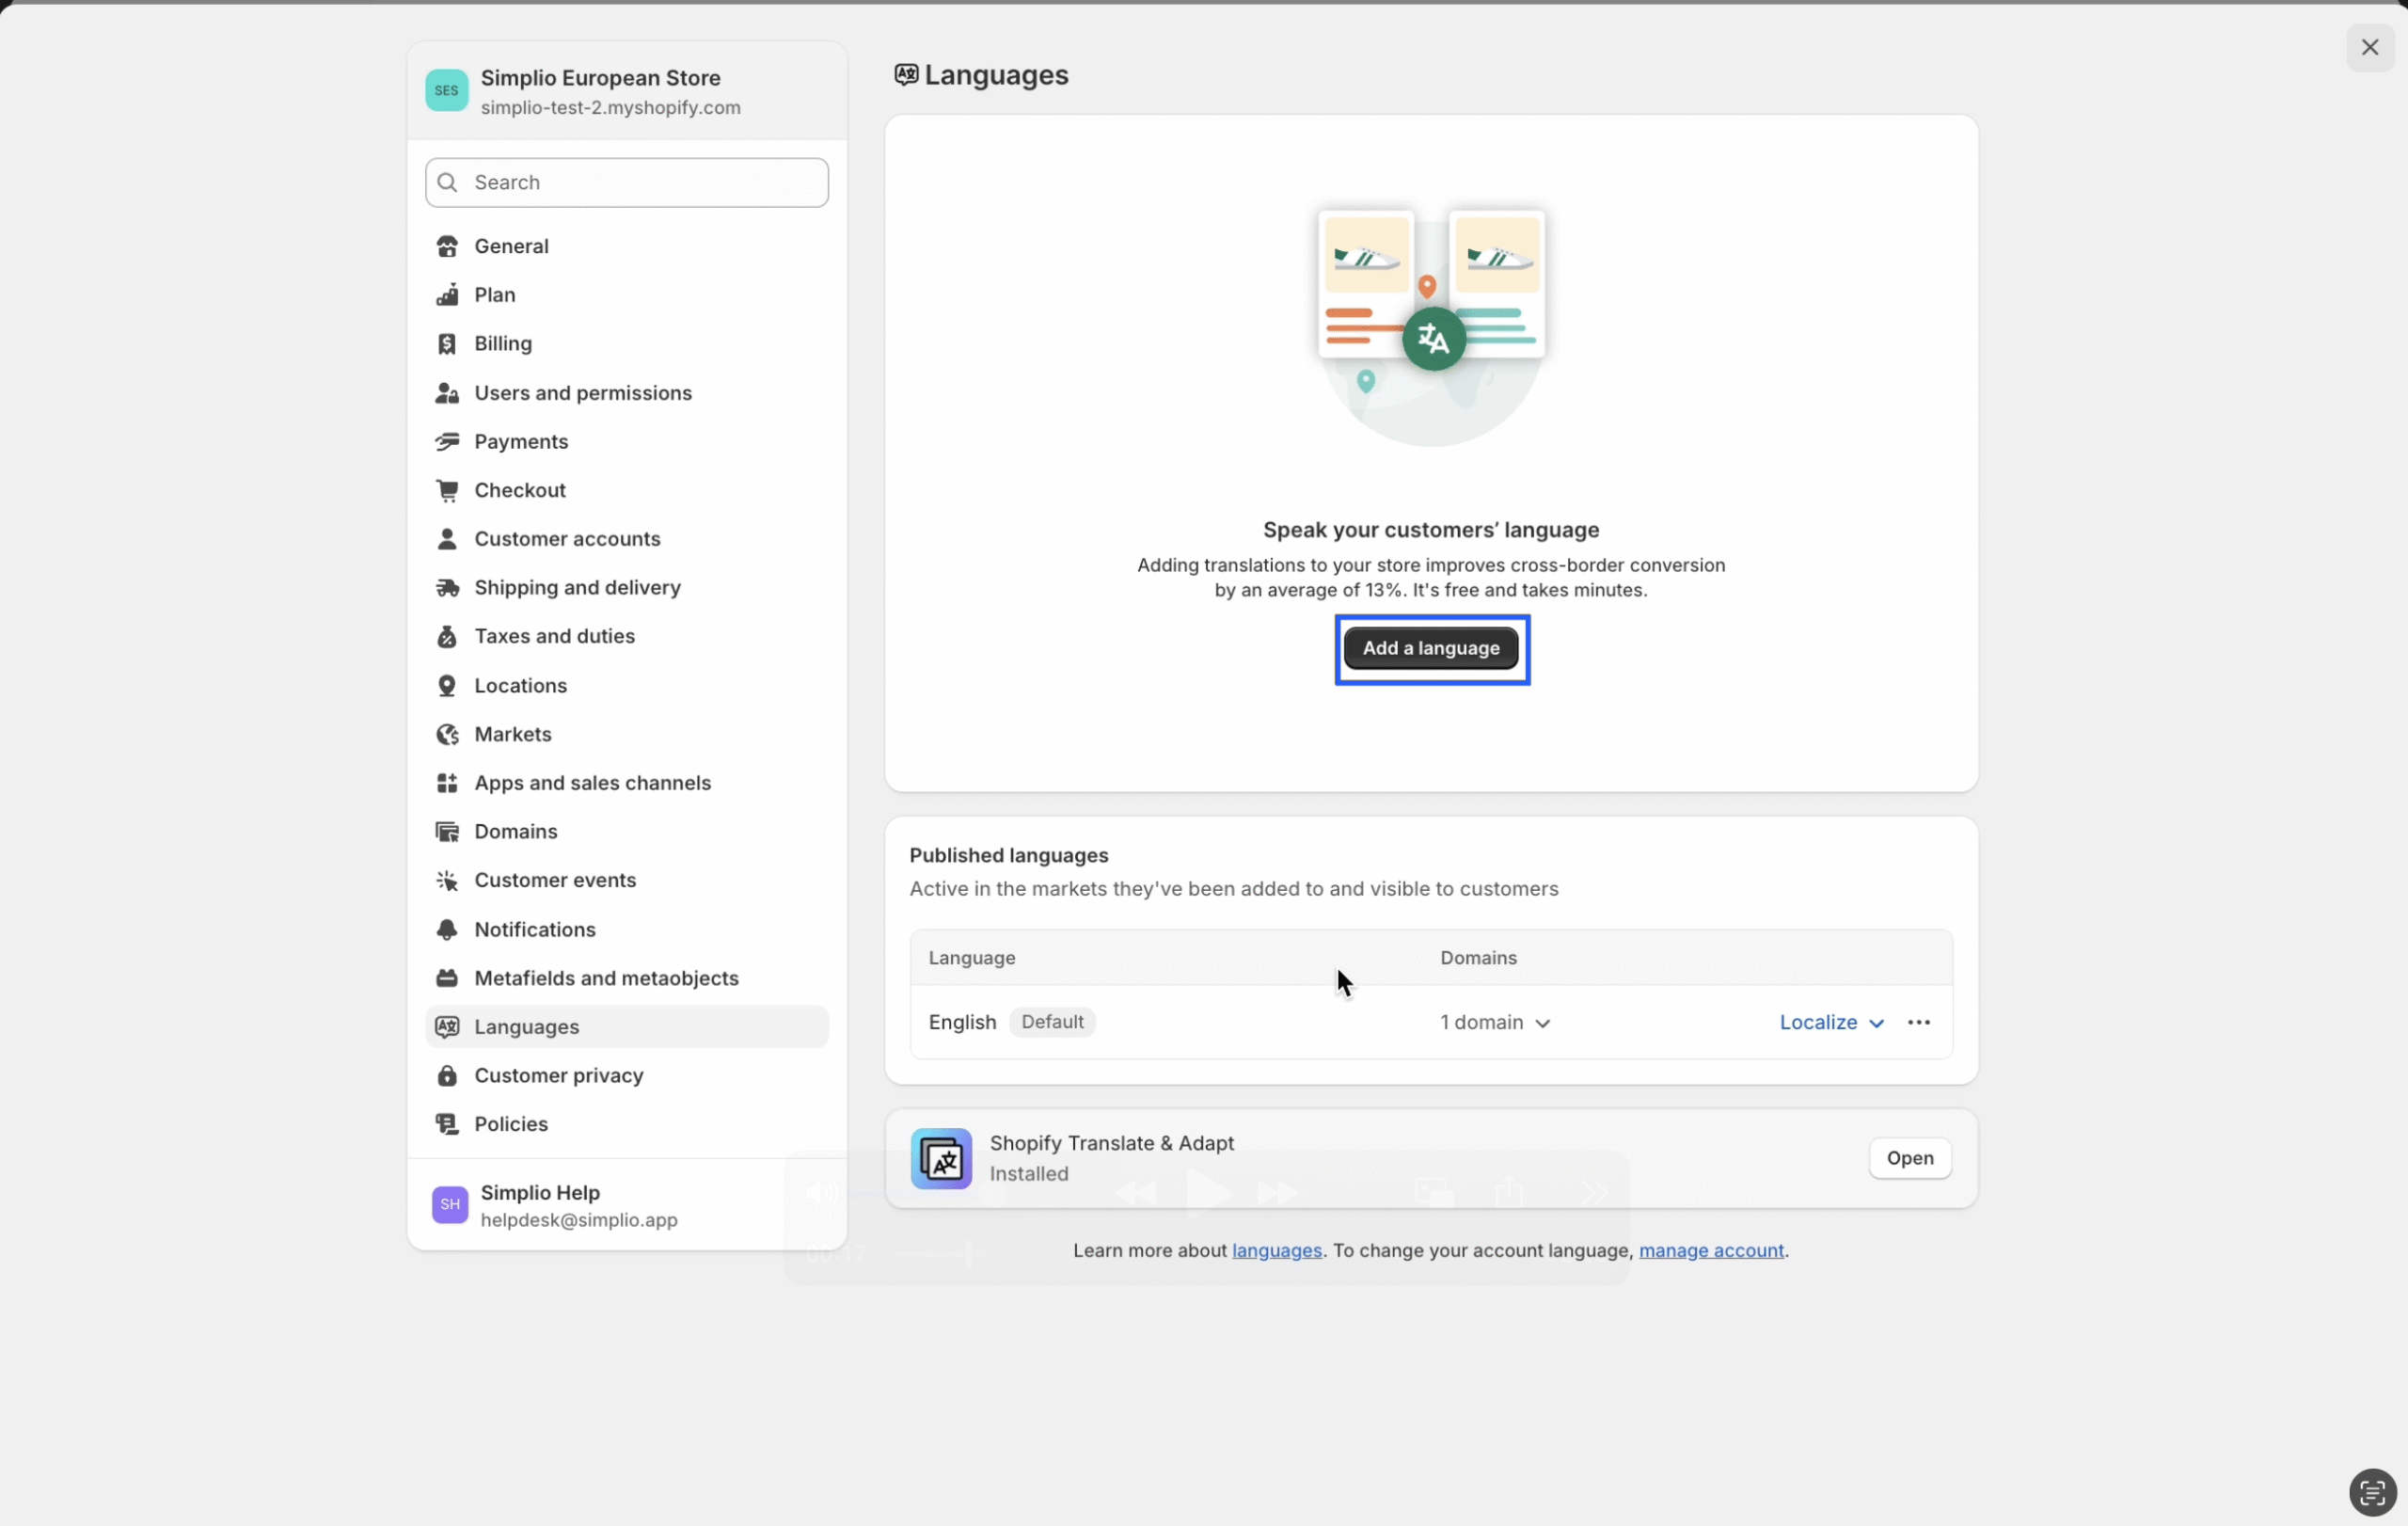The width and height of the screenshot is (2408, 1526).
Task: Click the Shopify Translate & Adapt app icon
Action: [940, 1158]
